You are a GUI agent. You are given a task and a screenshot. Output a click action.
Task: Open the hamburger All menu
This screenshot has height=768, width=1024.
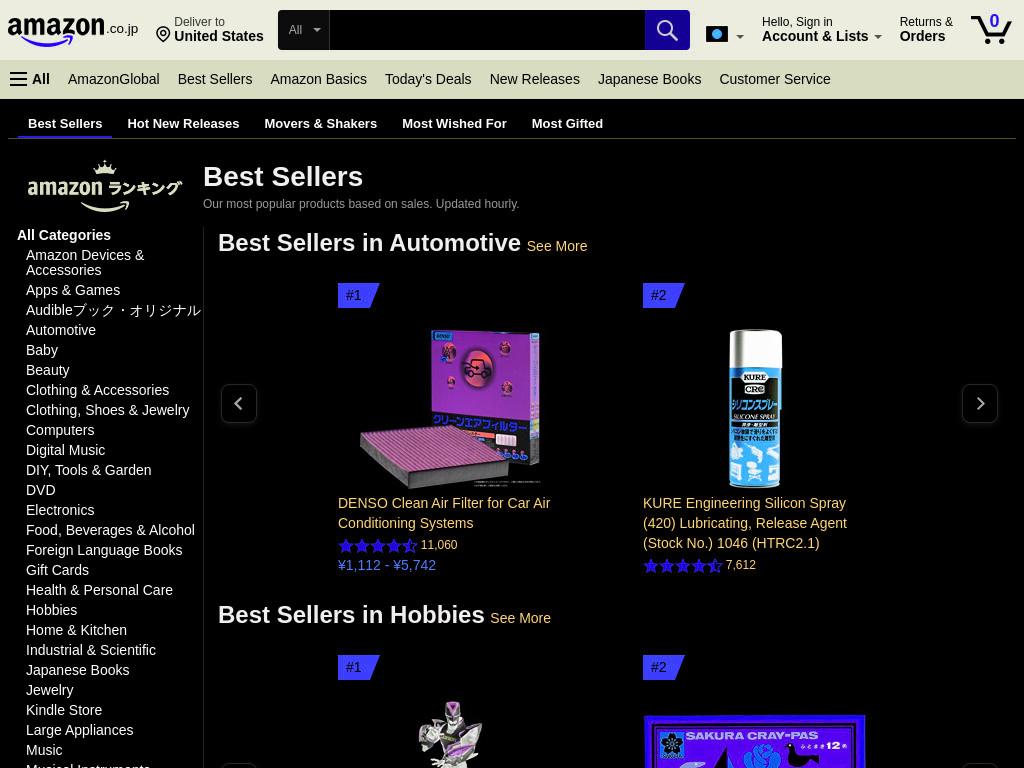point(30,79)
